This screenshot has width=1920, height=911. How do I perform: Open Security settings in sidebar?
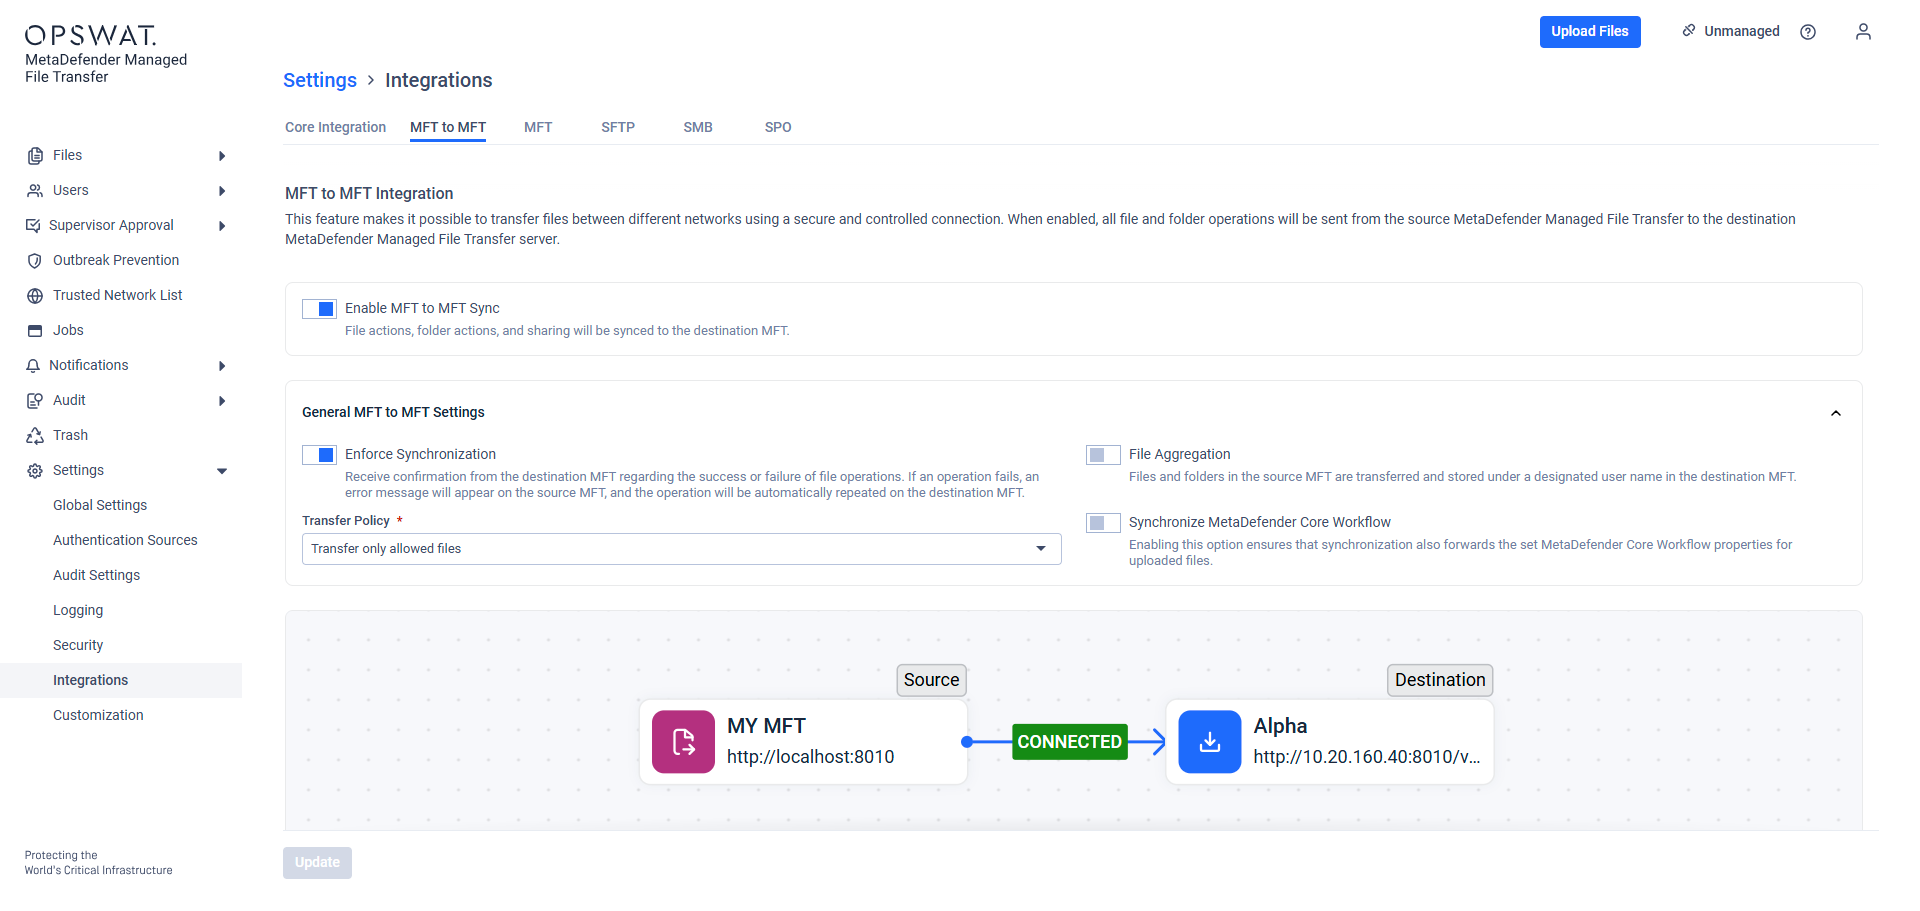[78, 645]
